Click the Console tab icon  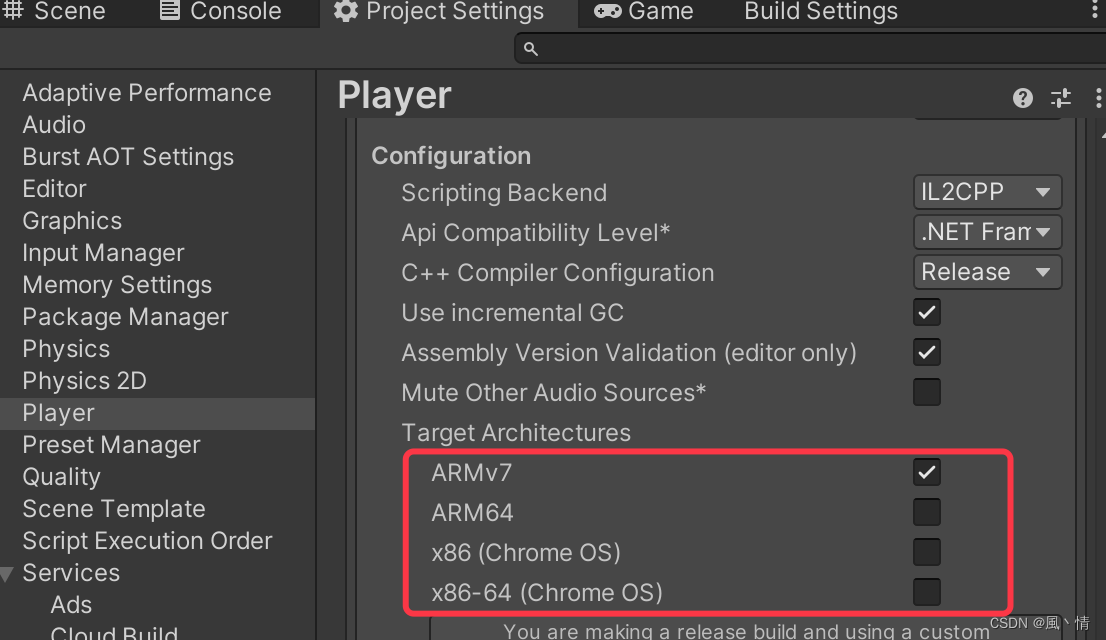click(170, 11)
